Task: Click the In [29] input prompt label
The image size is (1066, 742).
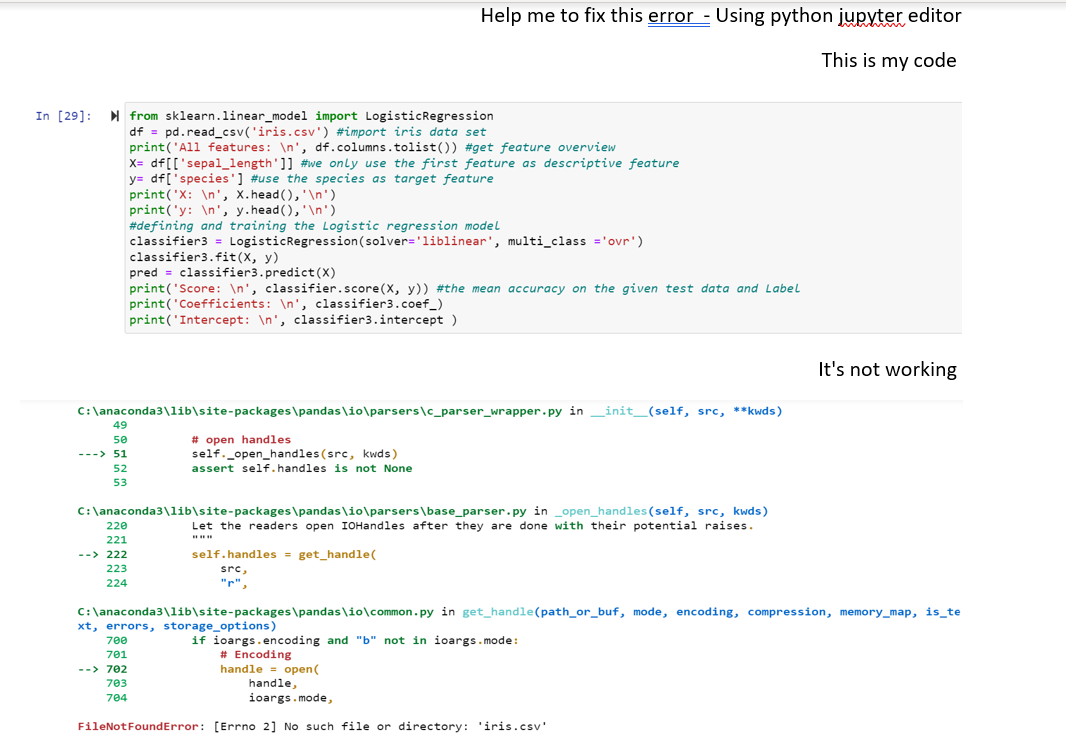Action: coord(64,115)
